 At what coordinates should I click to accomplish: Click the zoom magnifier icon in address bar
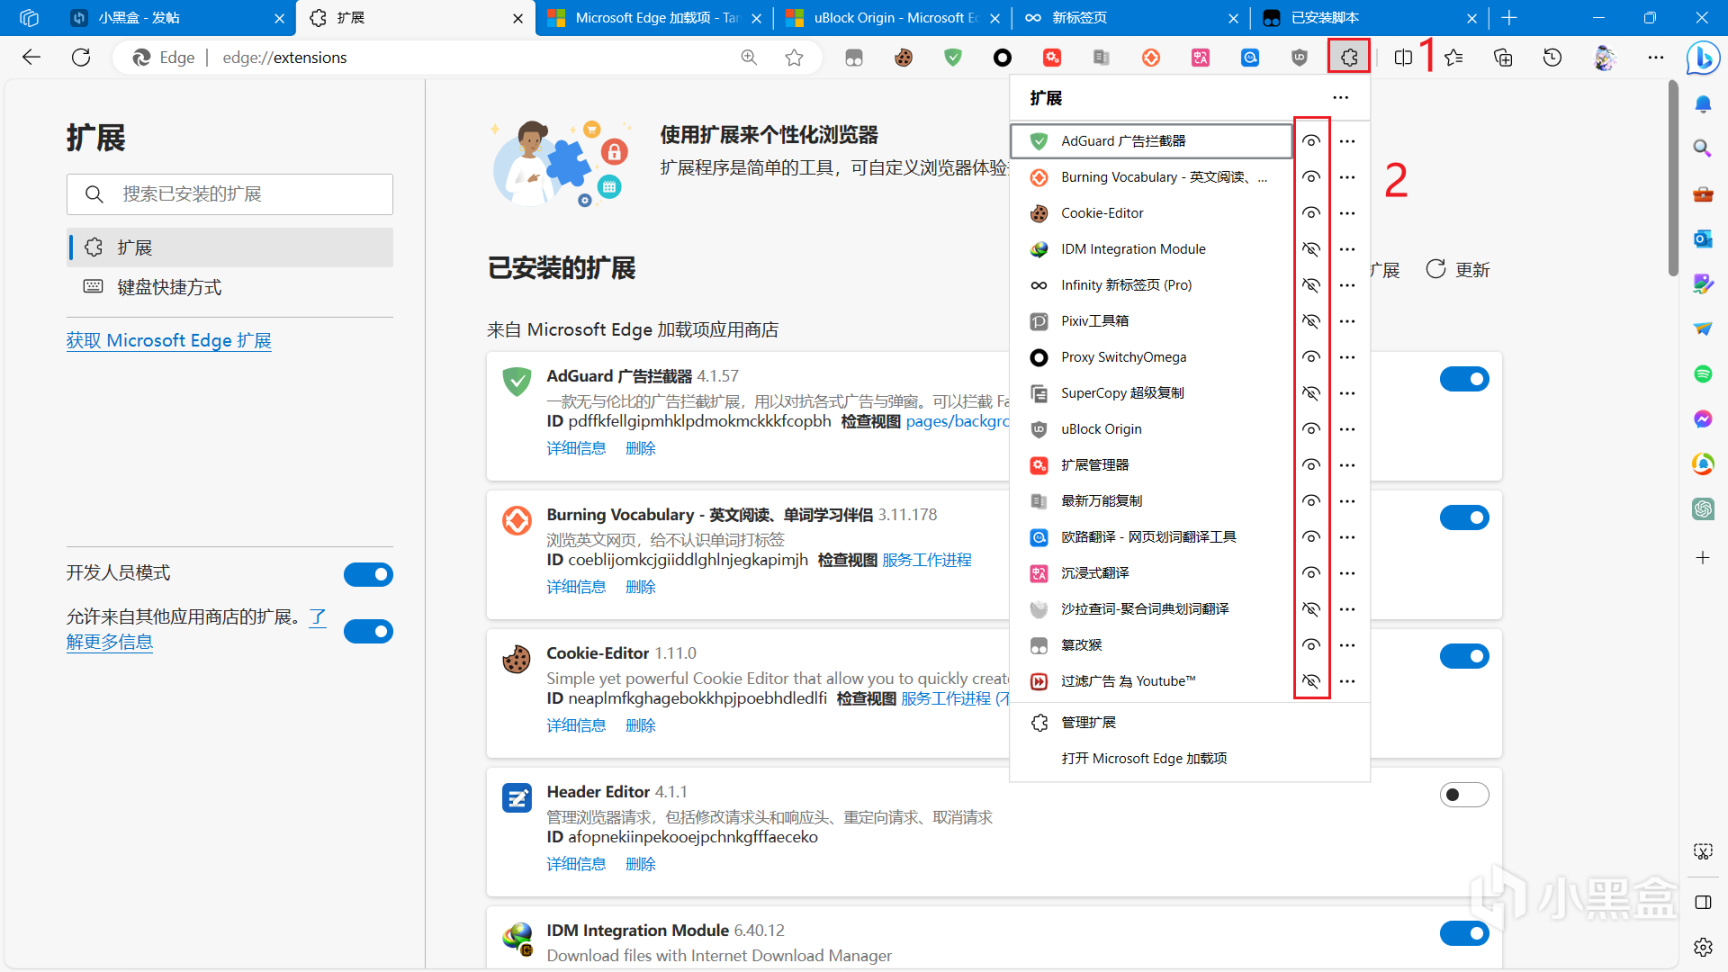749,58
